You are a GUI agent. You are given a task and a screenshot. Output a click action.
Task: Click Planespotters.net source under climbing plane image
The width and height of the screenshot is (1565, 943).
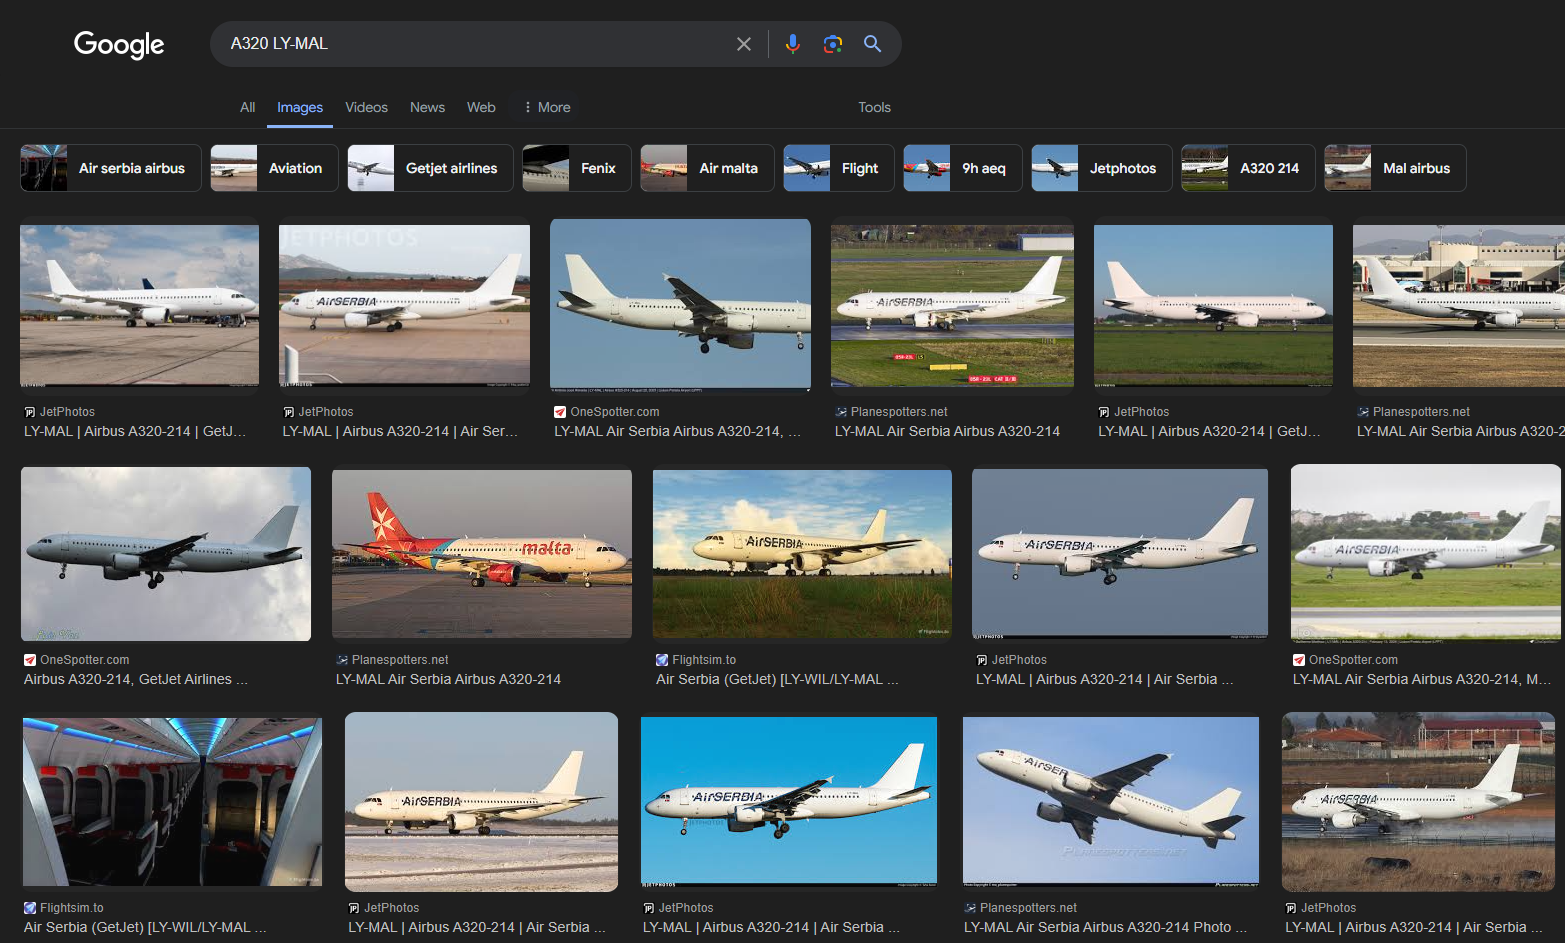(x=1028, y=908)
